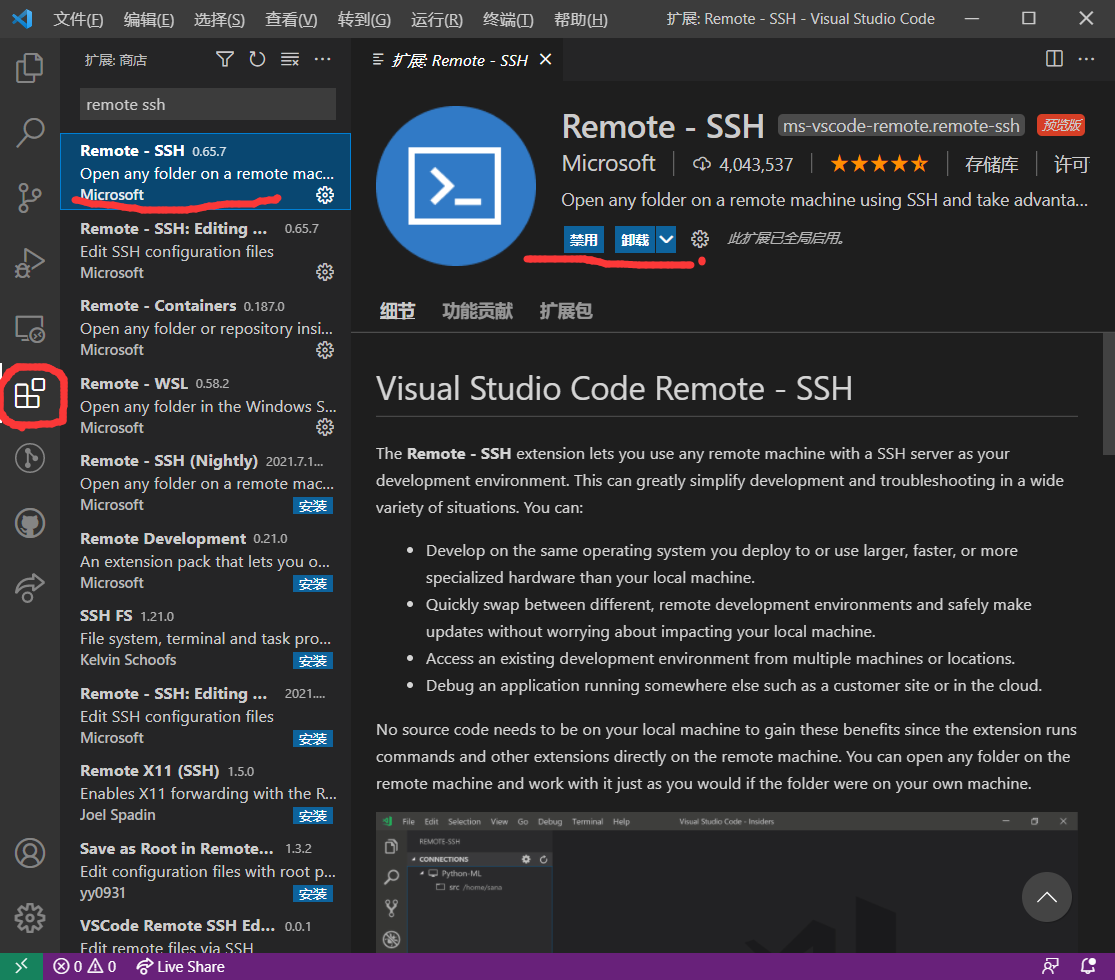Viewport: 1115px width, 980px height.
Task: Install Remote - SSH (Nightly) extension
Action: point(313,506)
